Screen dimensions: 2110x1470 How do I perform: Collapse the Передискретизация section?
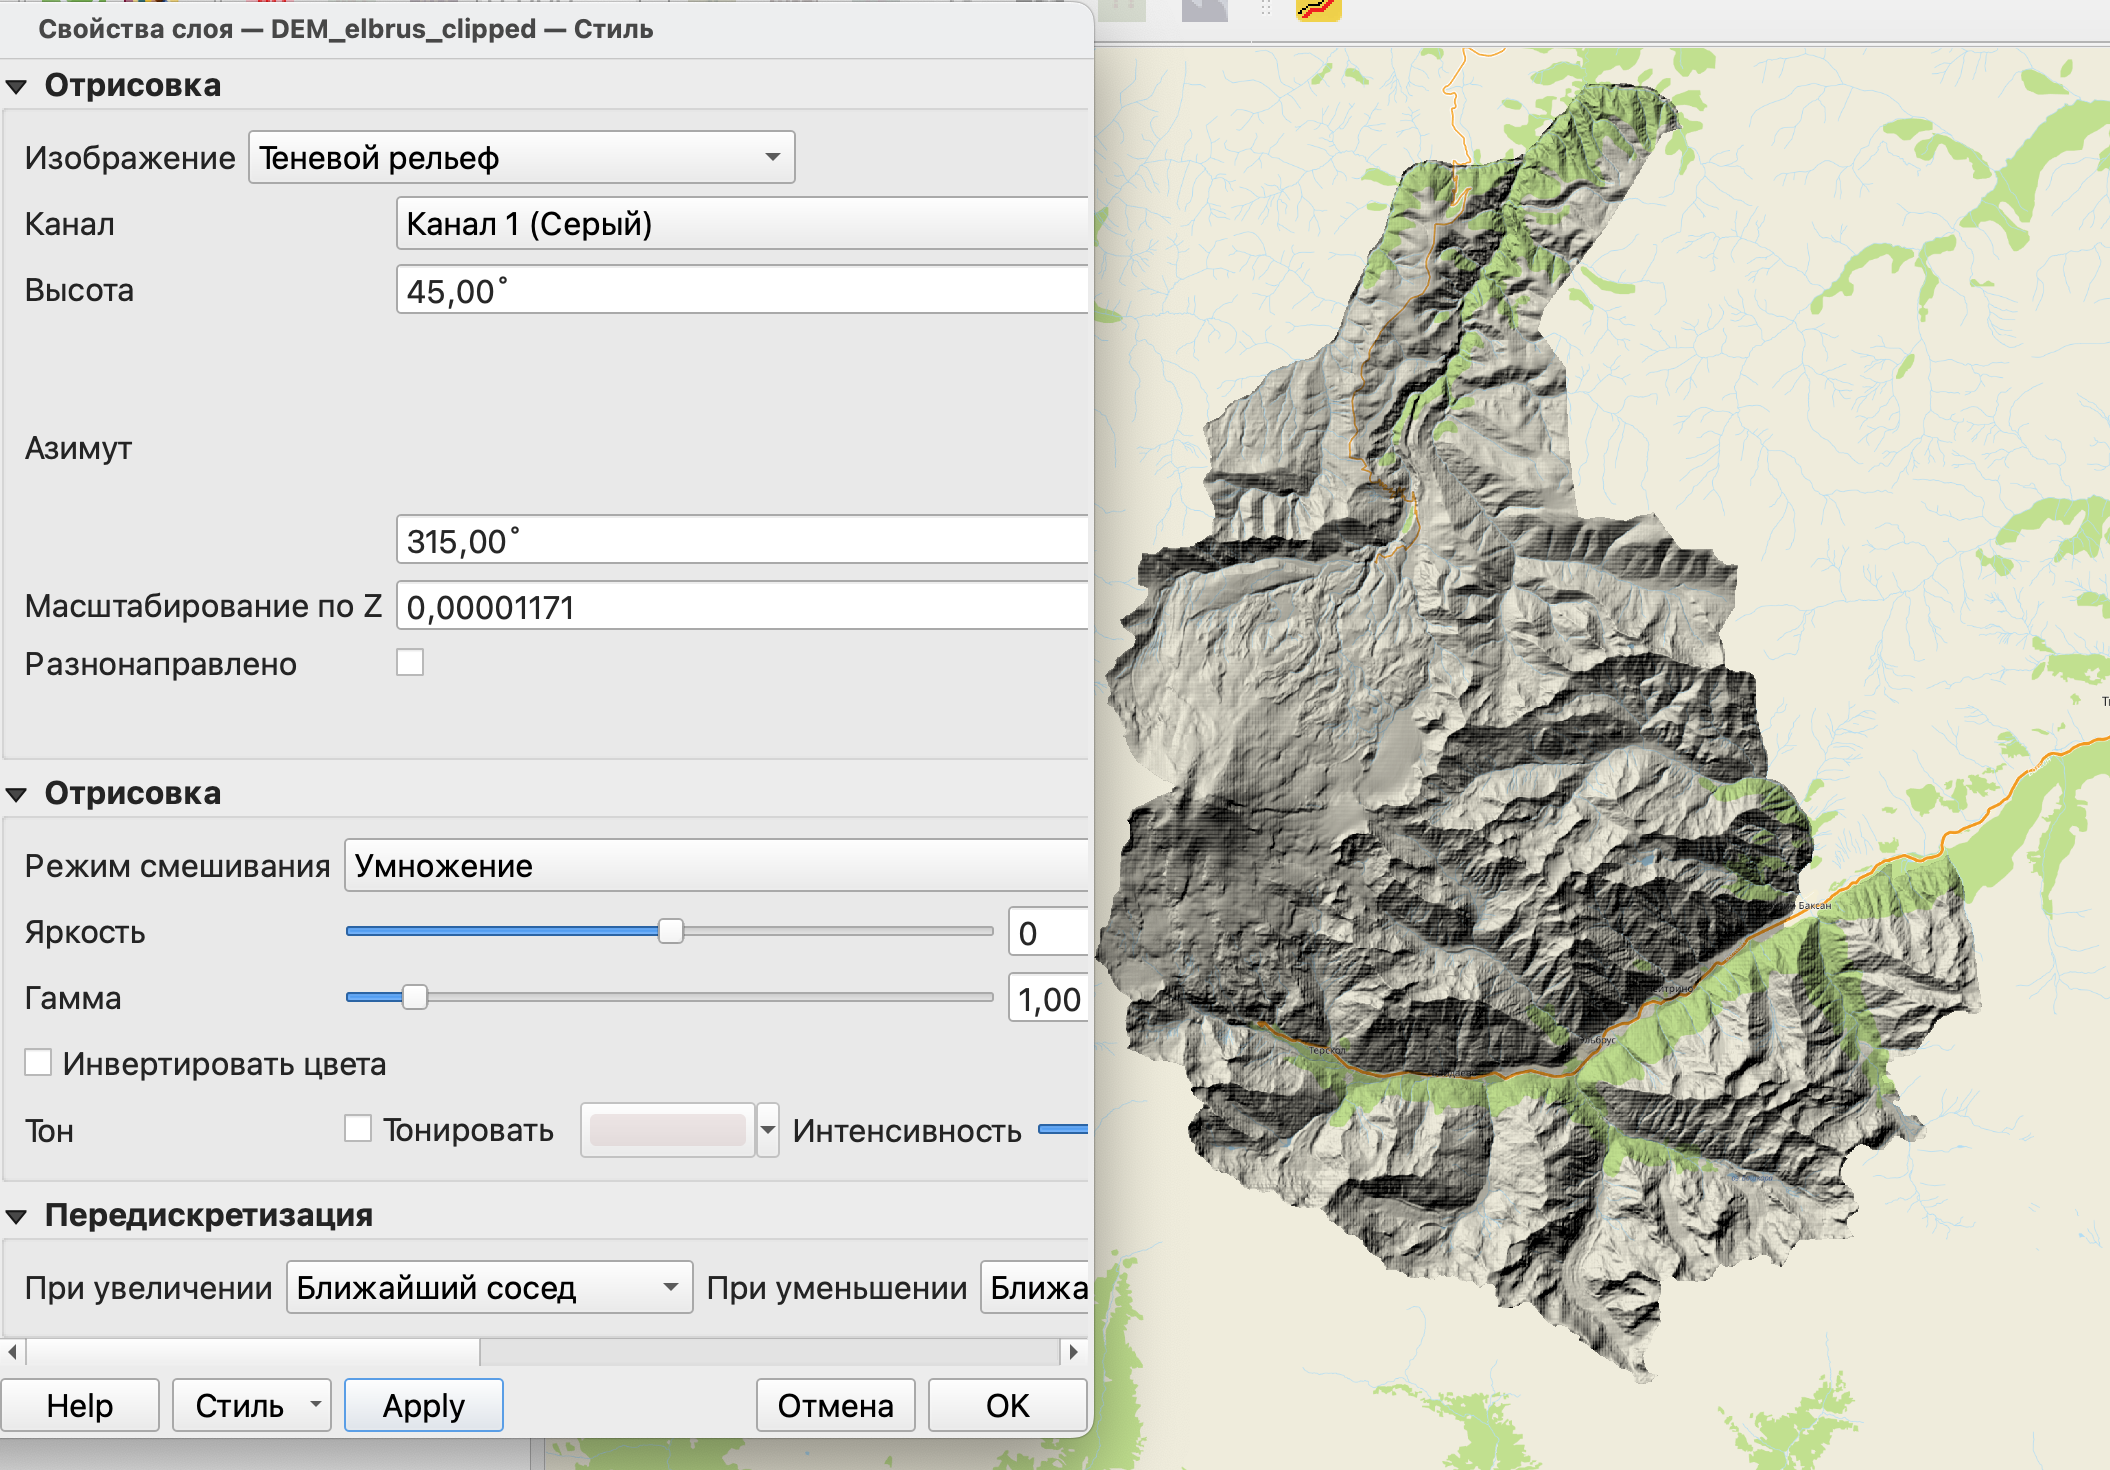(x=17, y=1217)
